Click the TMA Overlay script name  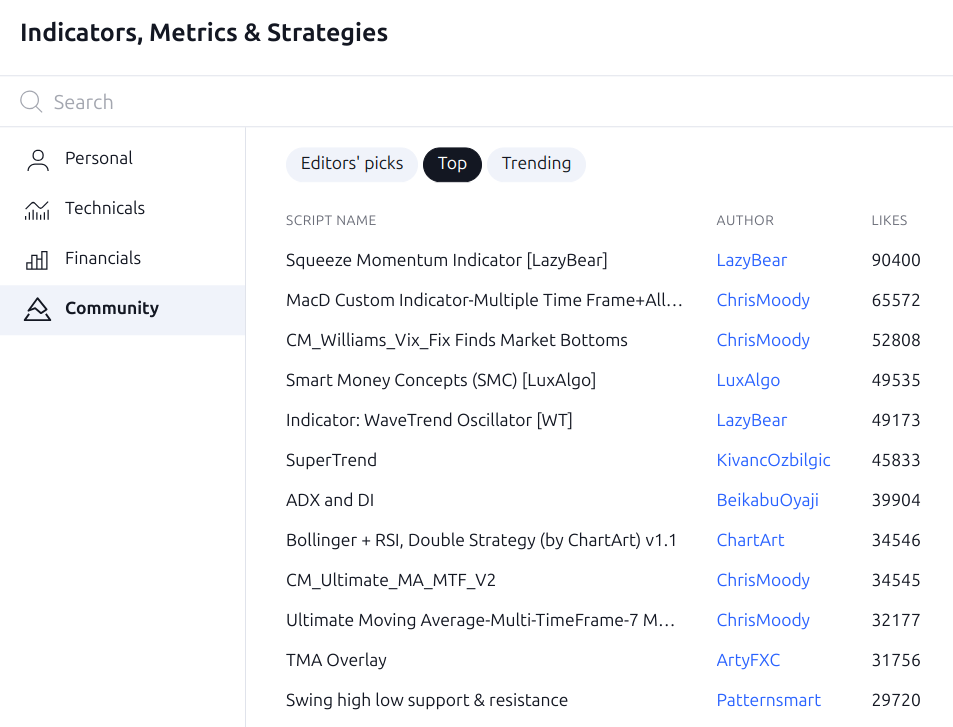pos(338,660)
